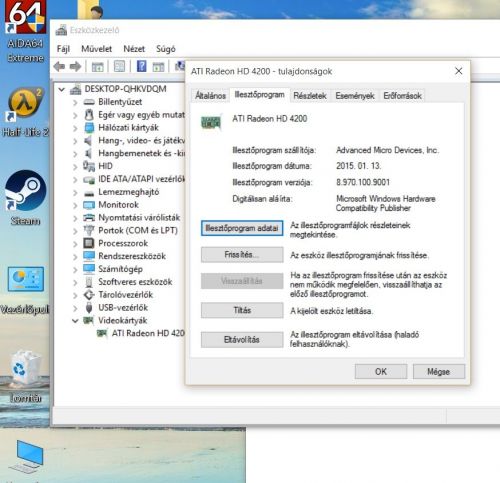Click the Forward arrow in Eszközkezelő toolbar
The width and height of the screenshot is (500, 483).
point(75,67)
